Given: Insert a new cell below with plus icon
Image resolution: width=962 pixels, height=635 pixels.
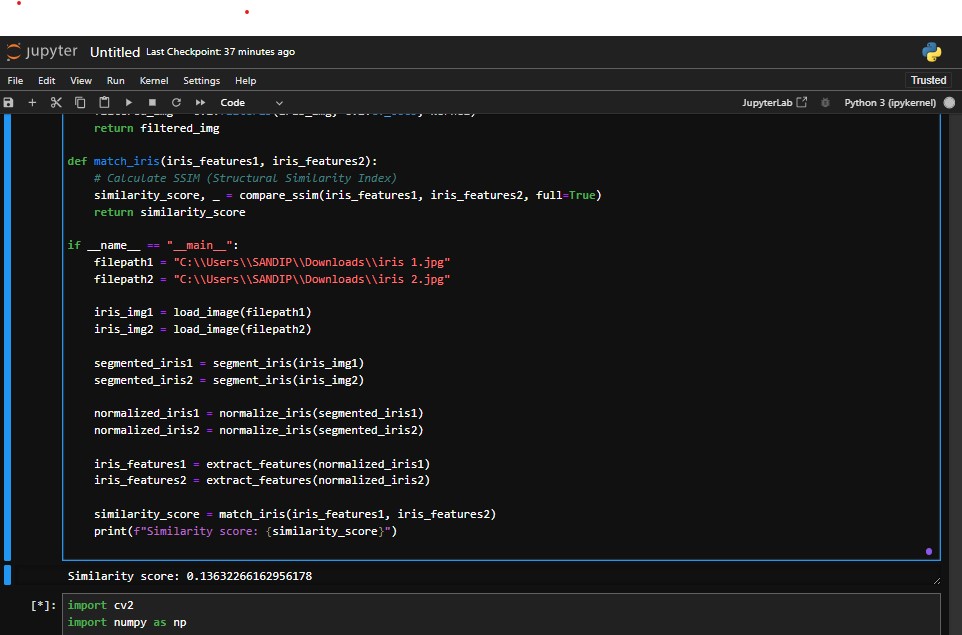Looking at the screenshot, I should [33, 102].
